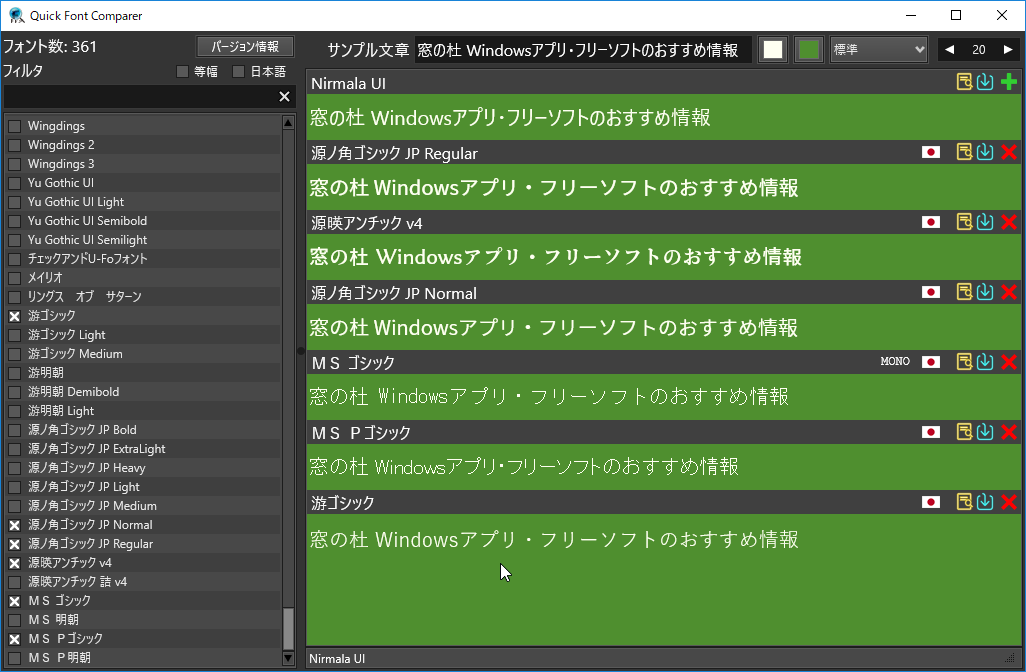Viewport: 1026px width, 672px height.
Task: Click the download icon on Nirmala UI header
Action: coord(985,82)
